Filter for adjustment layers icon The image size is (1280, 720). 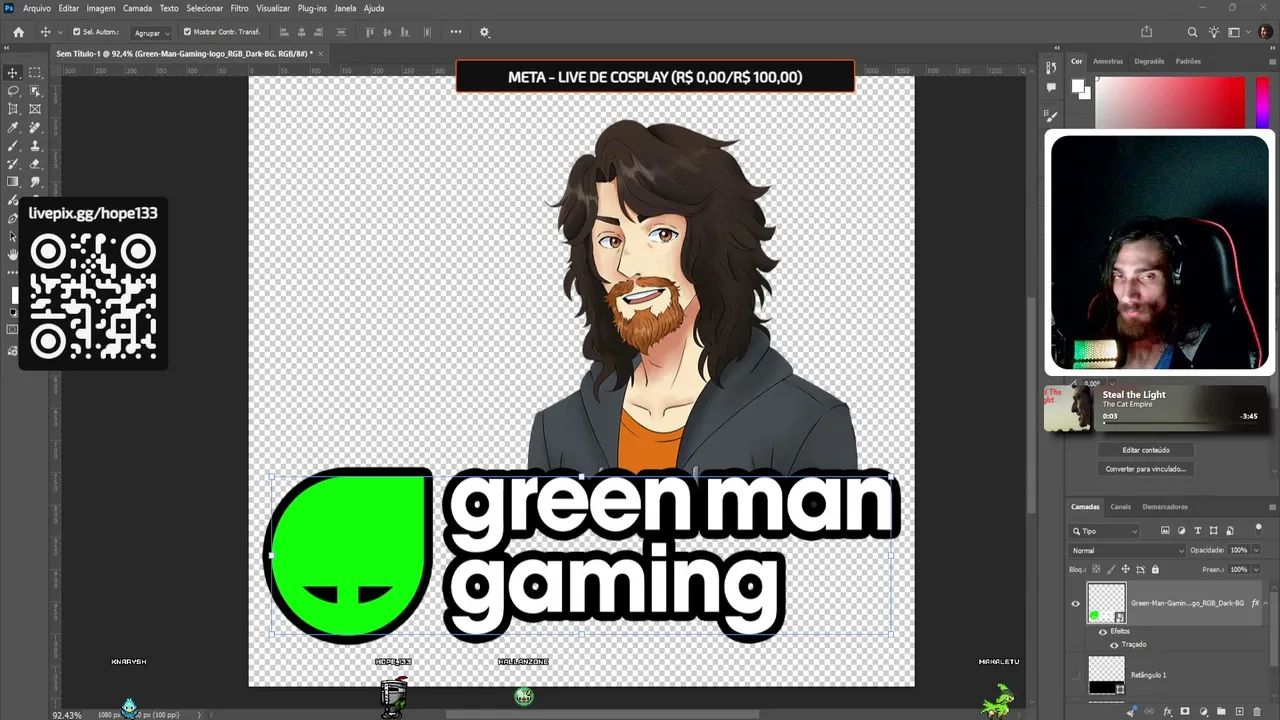tap(1181, 531)
